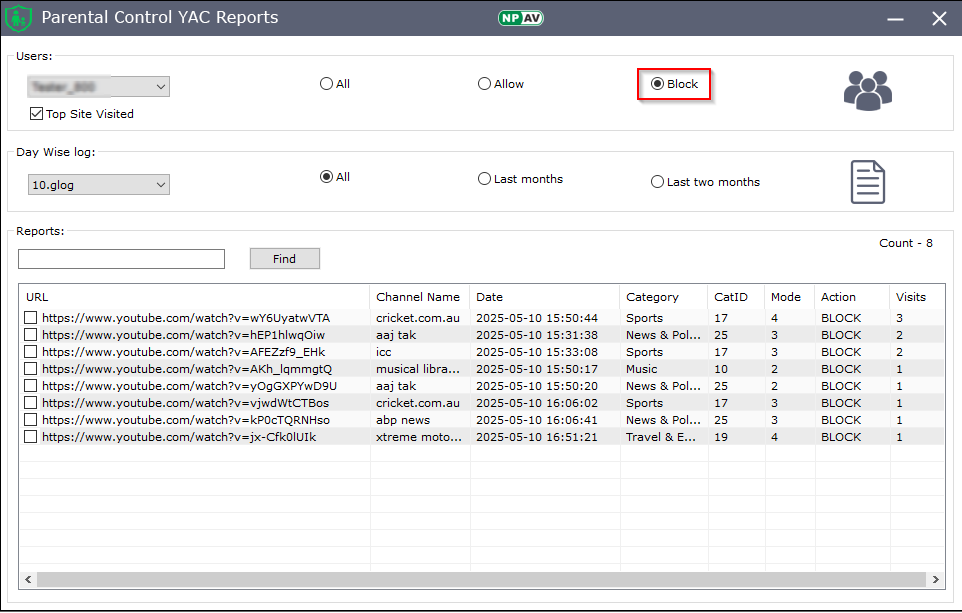Click the day wise log document icon
Screen dimensions: 962x613
[867, 182]
